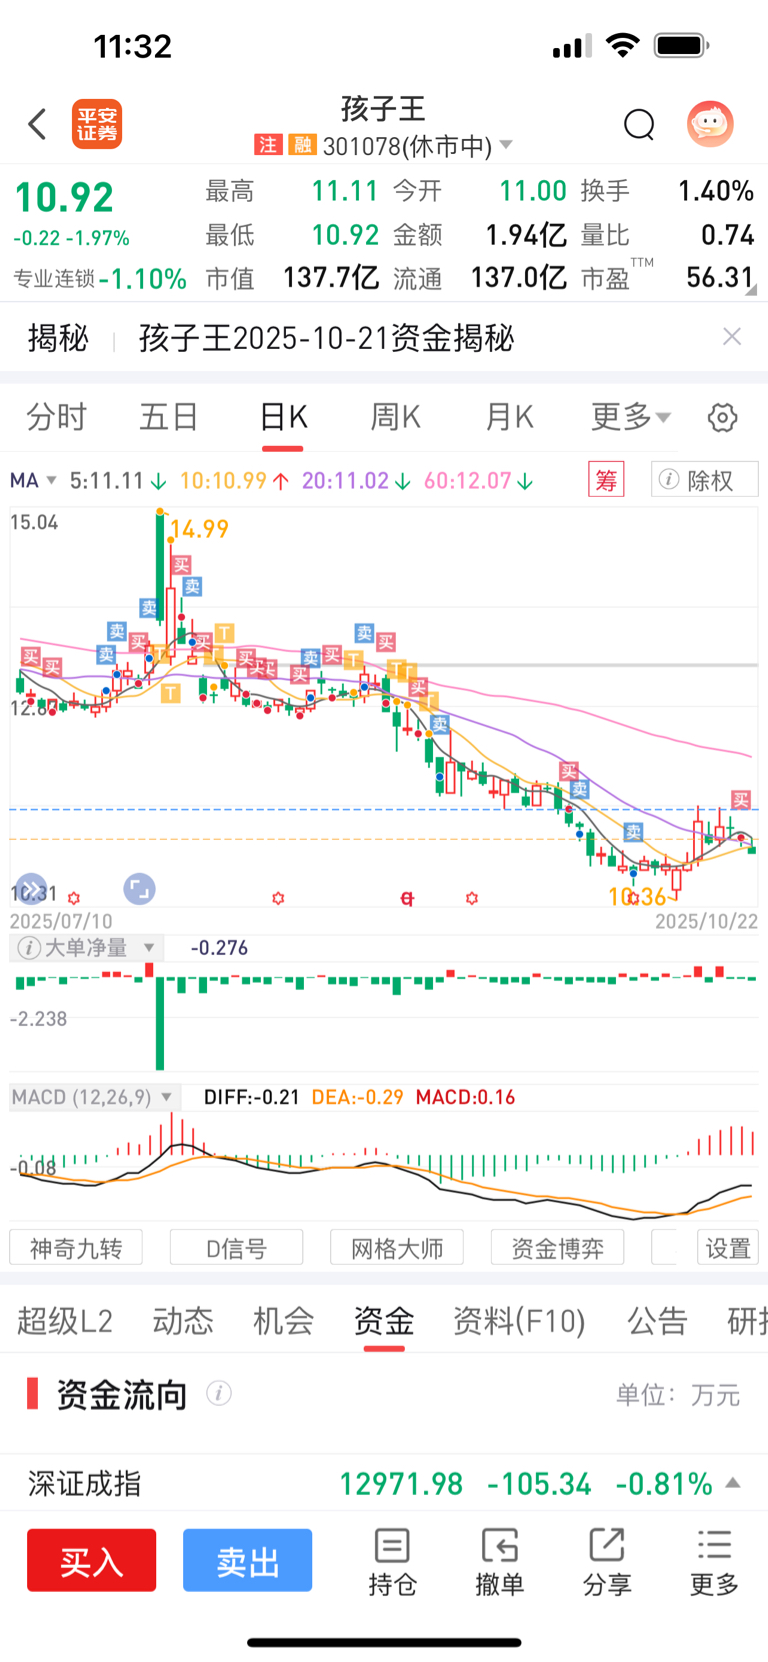Tap the 注 badge under stock name
The width and height of the screenshot is (768, 1662).
tap(268, 145)
